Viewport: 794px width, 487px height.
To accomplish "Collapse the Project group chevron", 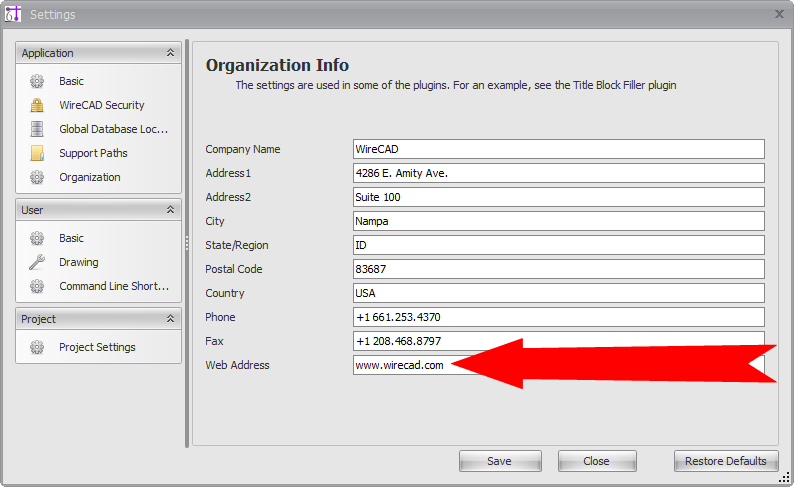I will (171, 318).
